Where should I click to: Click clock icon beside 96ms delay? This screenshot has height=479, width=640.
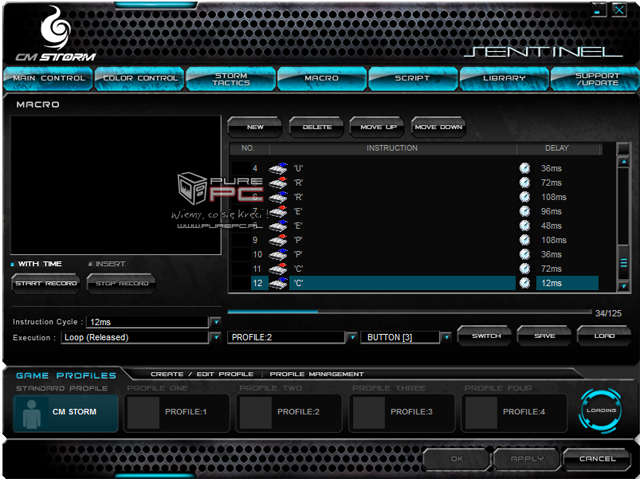(x=524, y=211)
